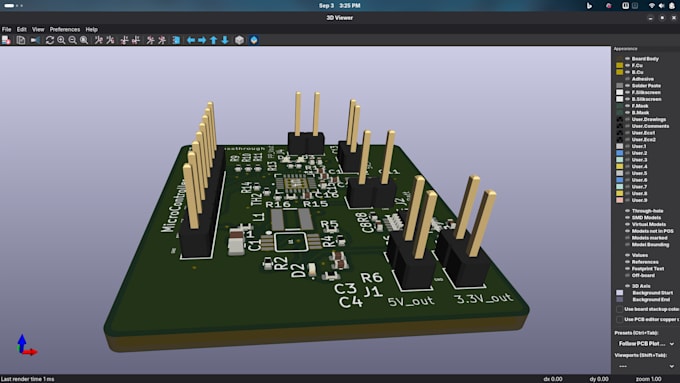
Task: Toggle visibility of References text
Action: [x=628, y=262]
